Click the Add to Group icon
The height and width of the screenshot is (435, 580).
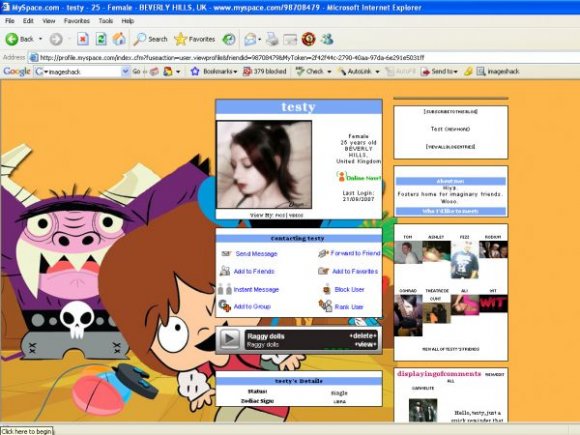click(x=225, y=306)
